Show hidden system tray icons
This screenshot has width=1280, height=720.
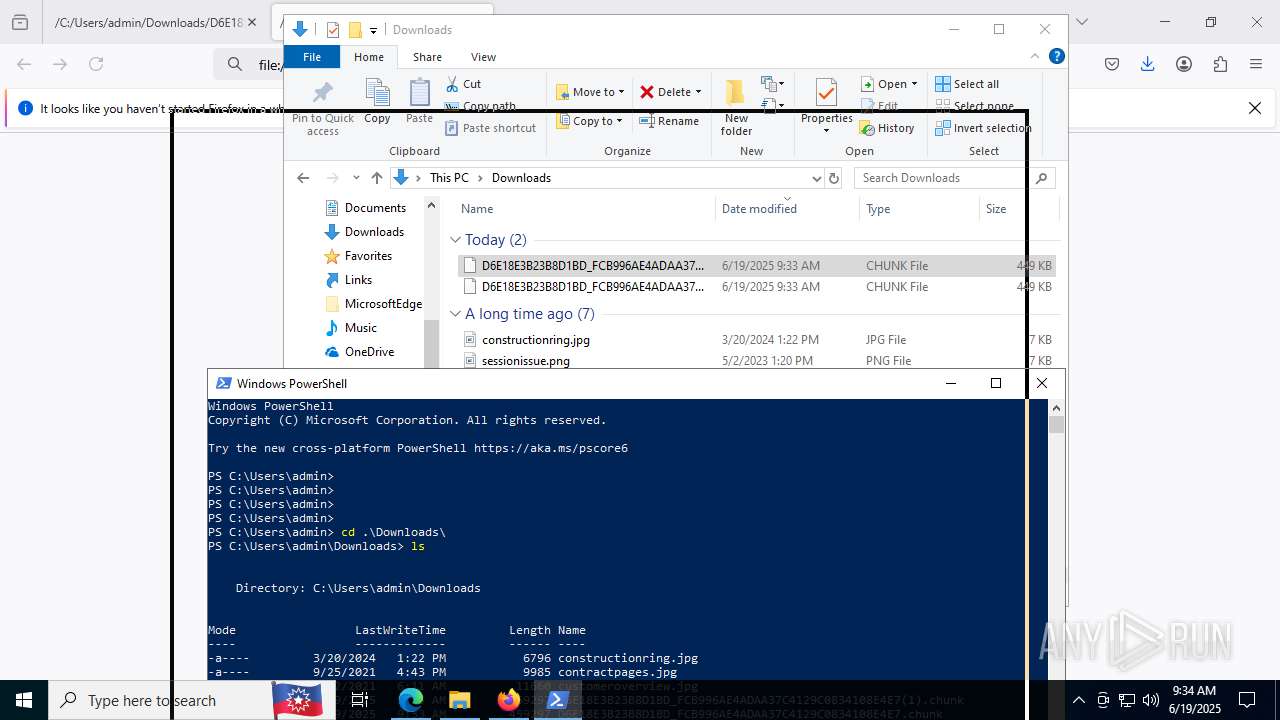click(x=1079, y=700)
